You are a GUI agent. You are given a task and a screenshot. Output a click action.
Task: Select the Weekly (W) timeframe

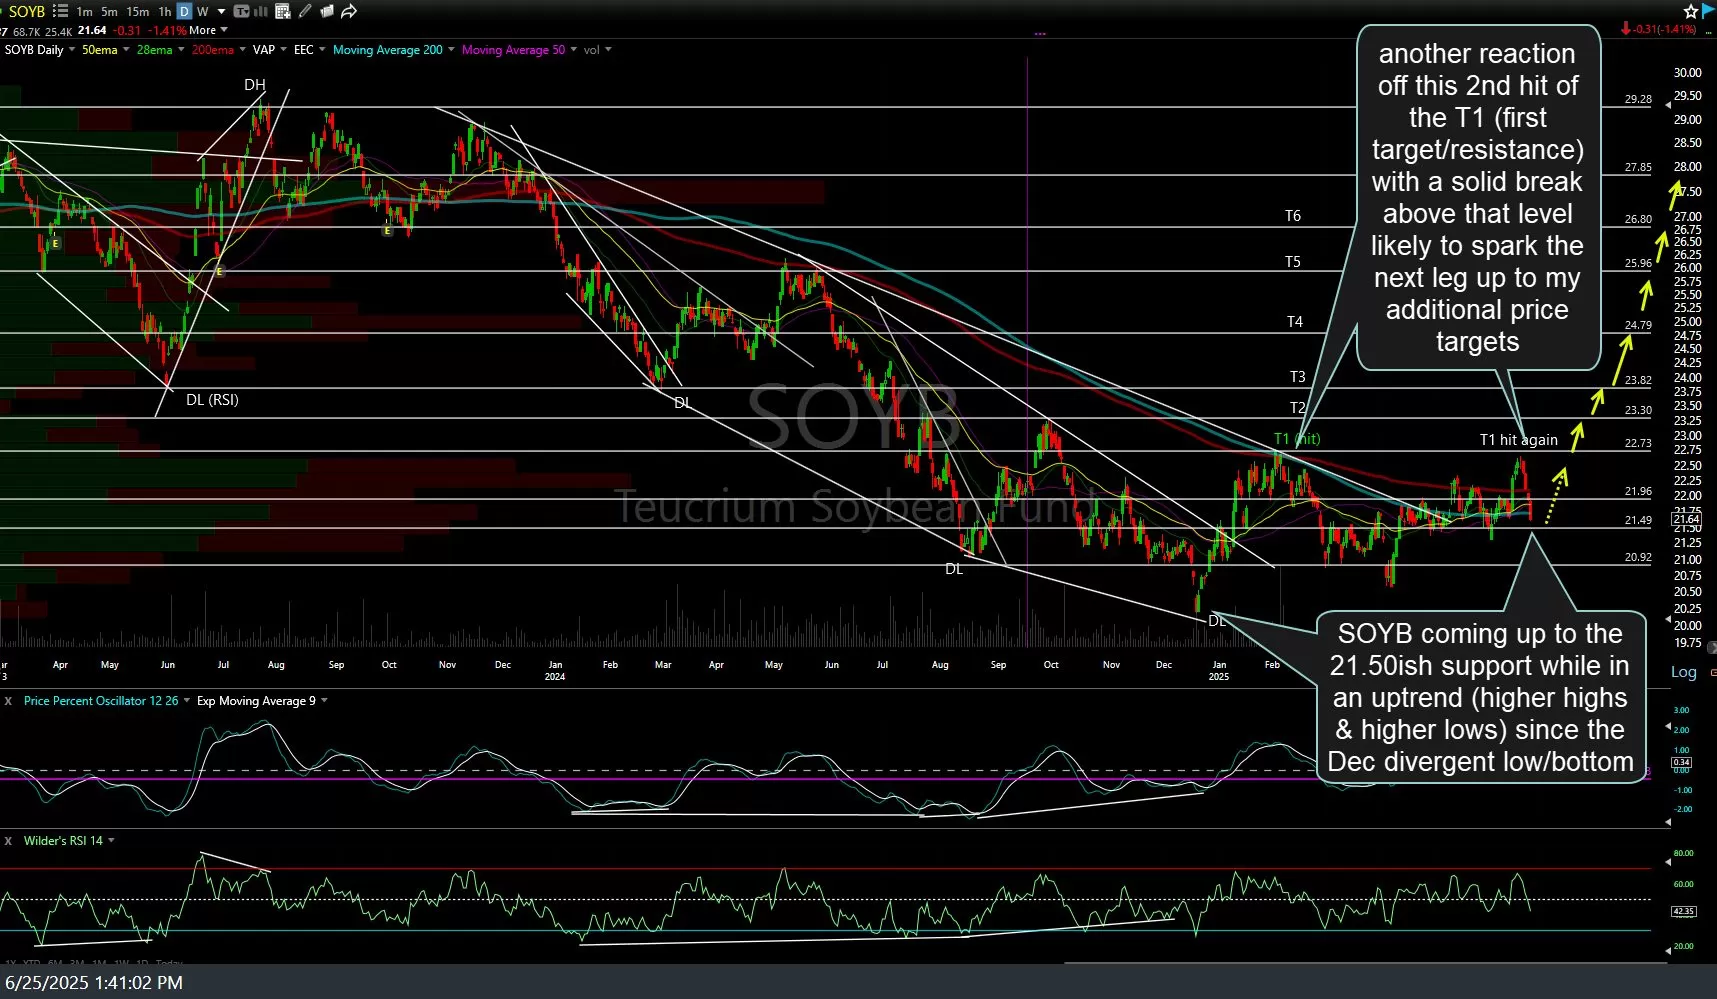202,11
